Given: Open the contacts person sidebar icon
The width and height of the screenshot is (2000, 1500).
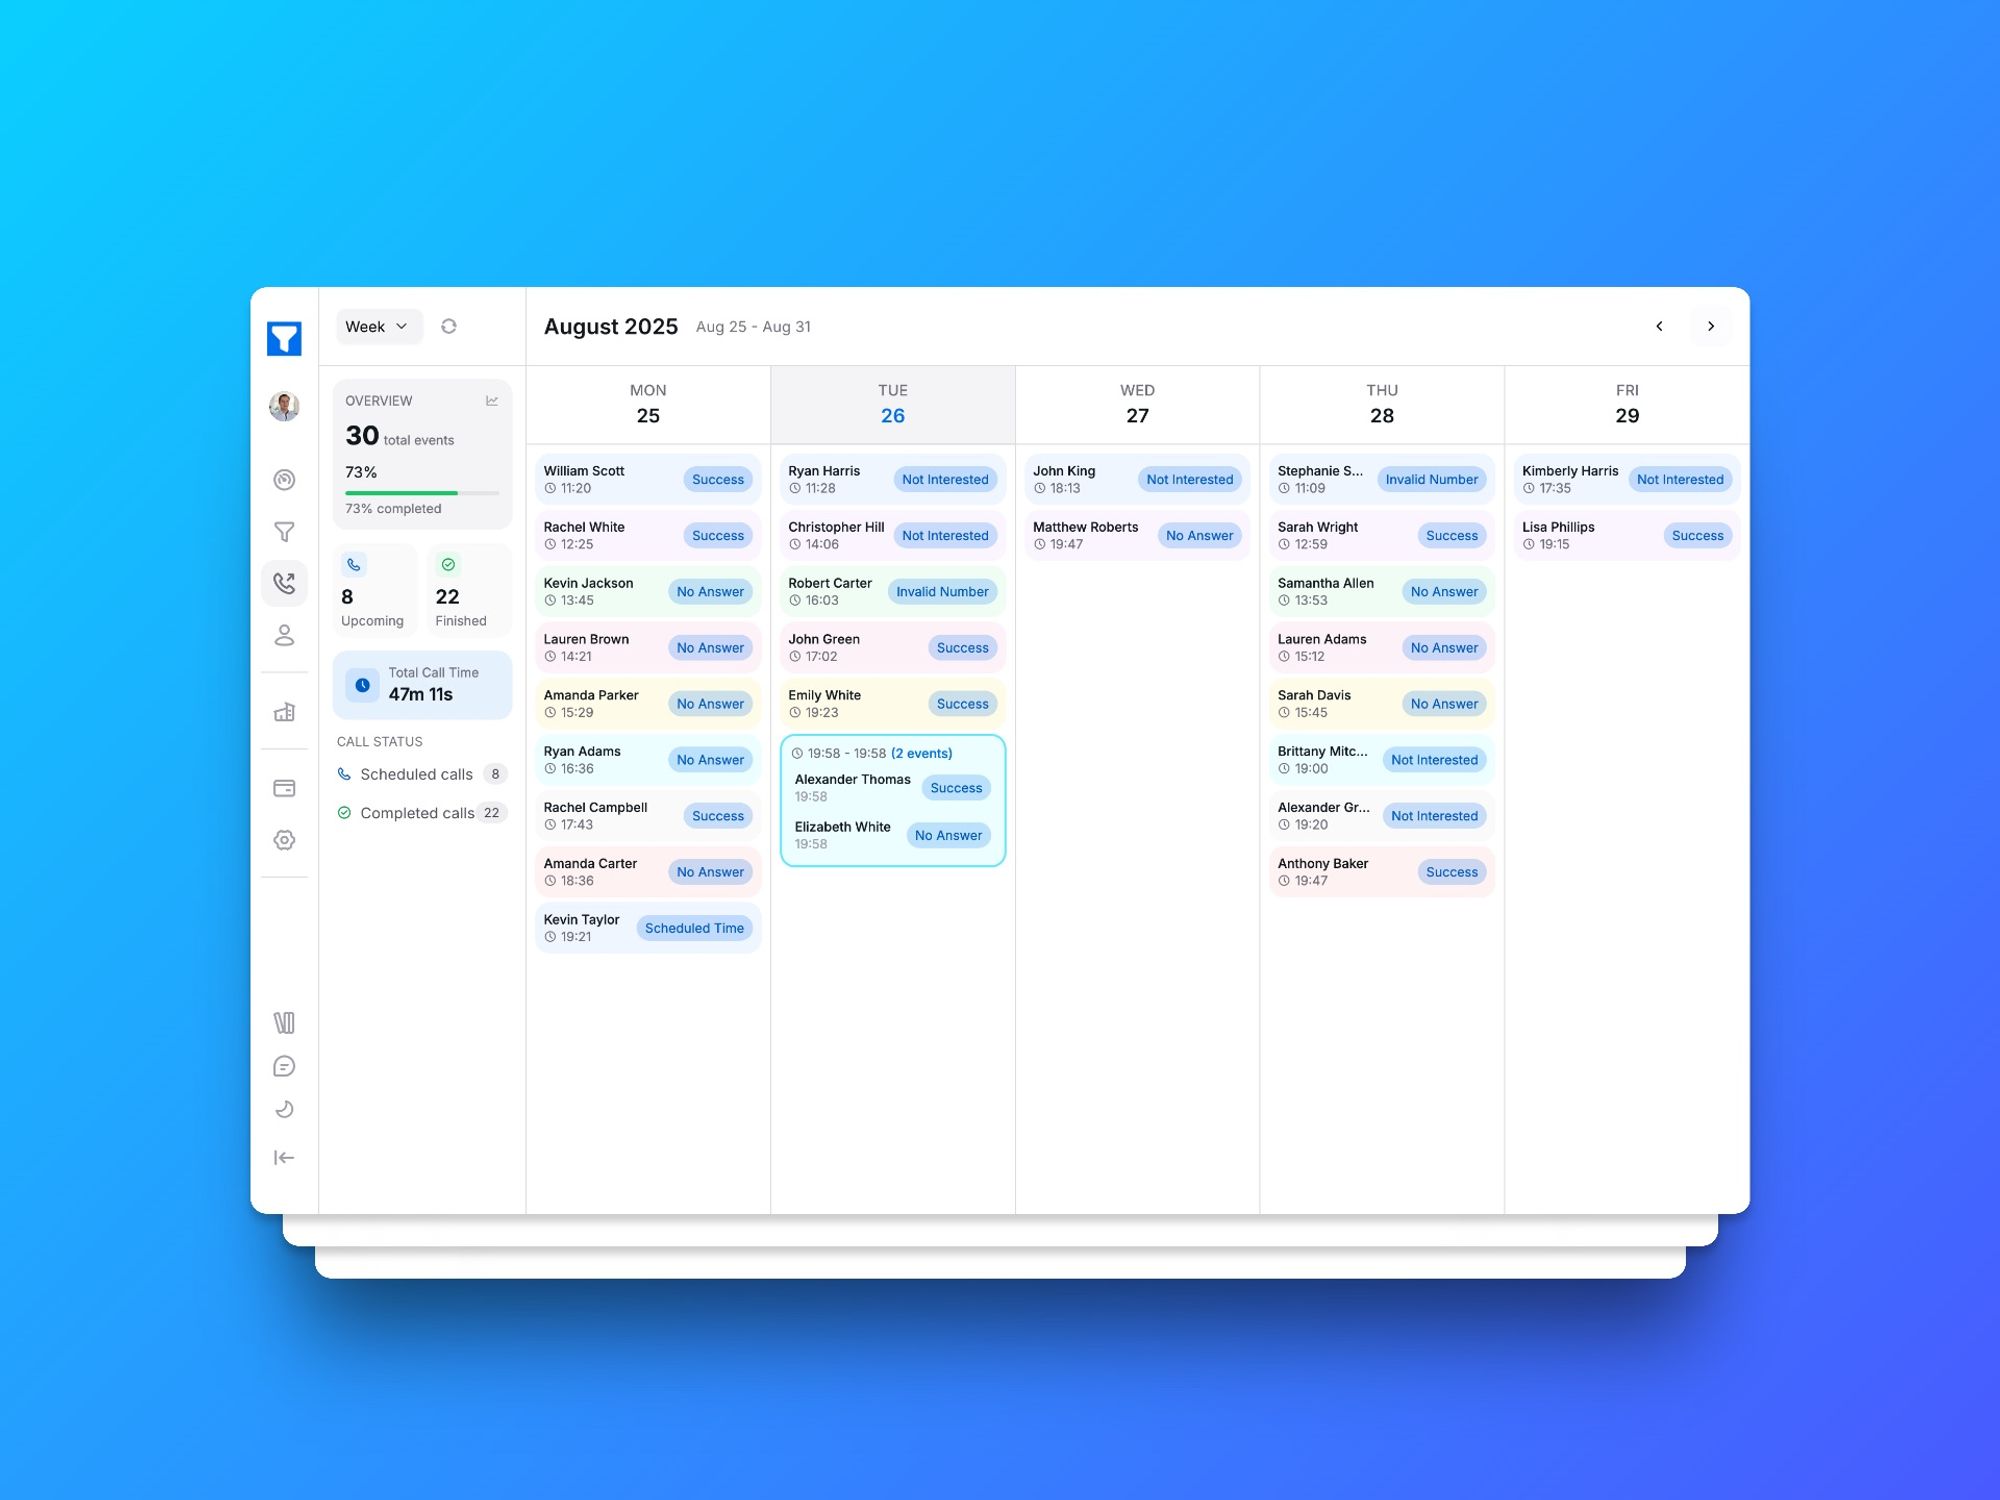Looking at the screenshot, I should (284, 635).
